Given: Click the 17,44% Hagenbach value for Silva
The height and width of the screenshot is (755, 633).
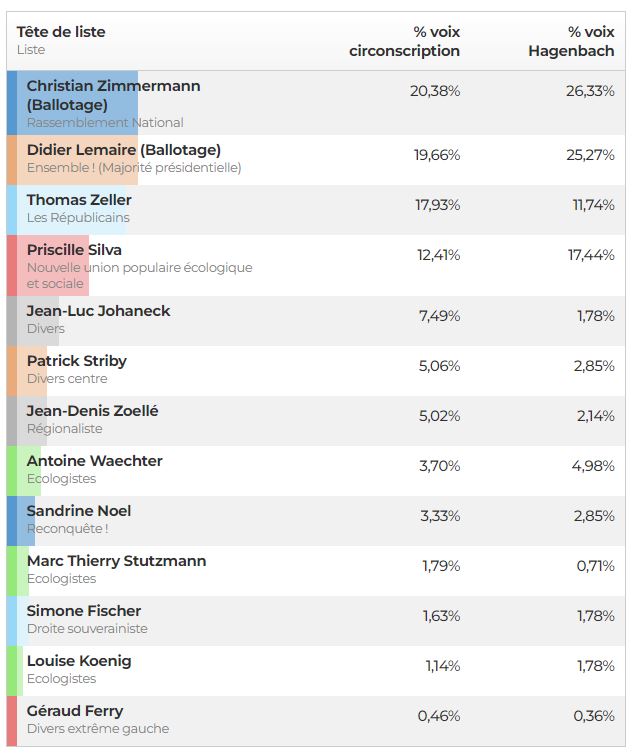Looking at the screenshot, I should point(591,255).
